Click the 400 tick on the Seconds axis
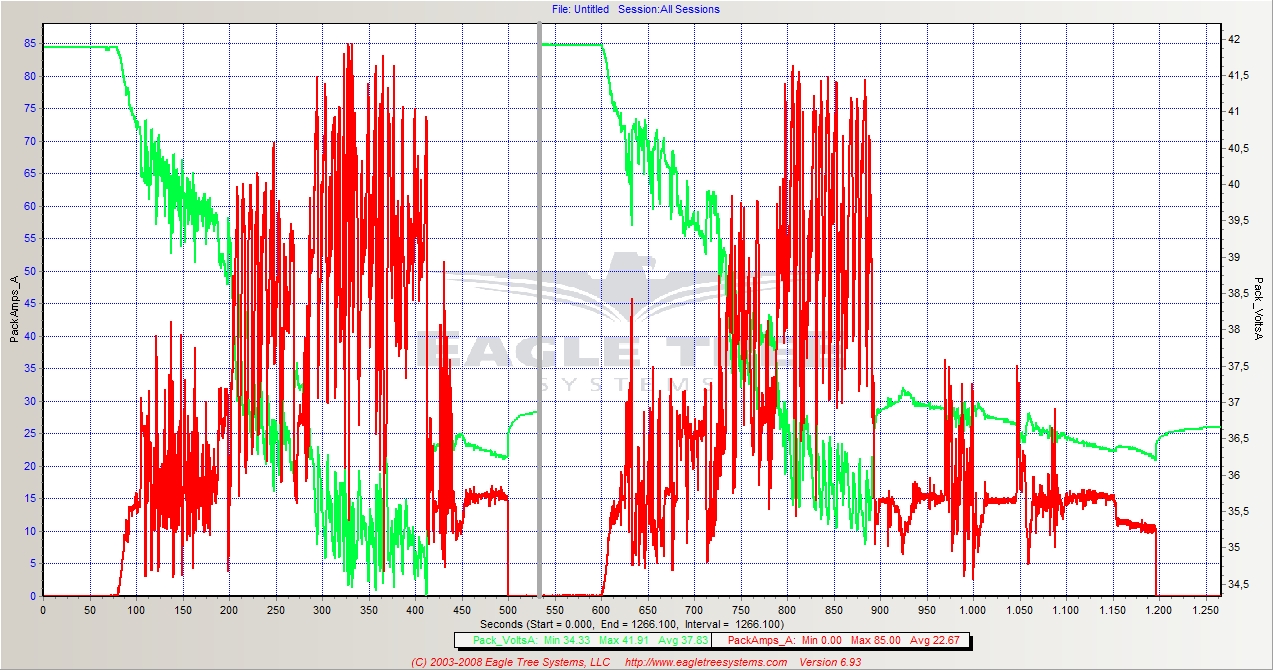Screen dimensions: 1273x670 tap(415, 609)
